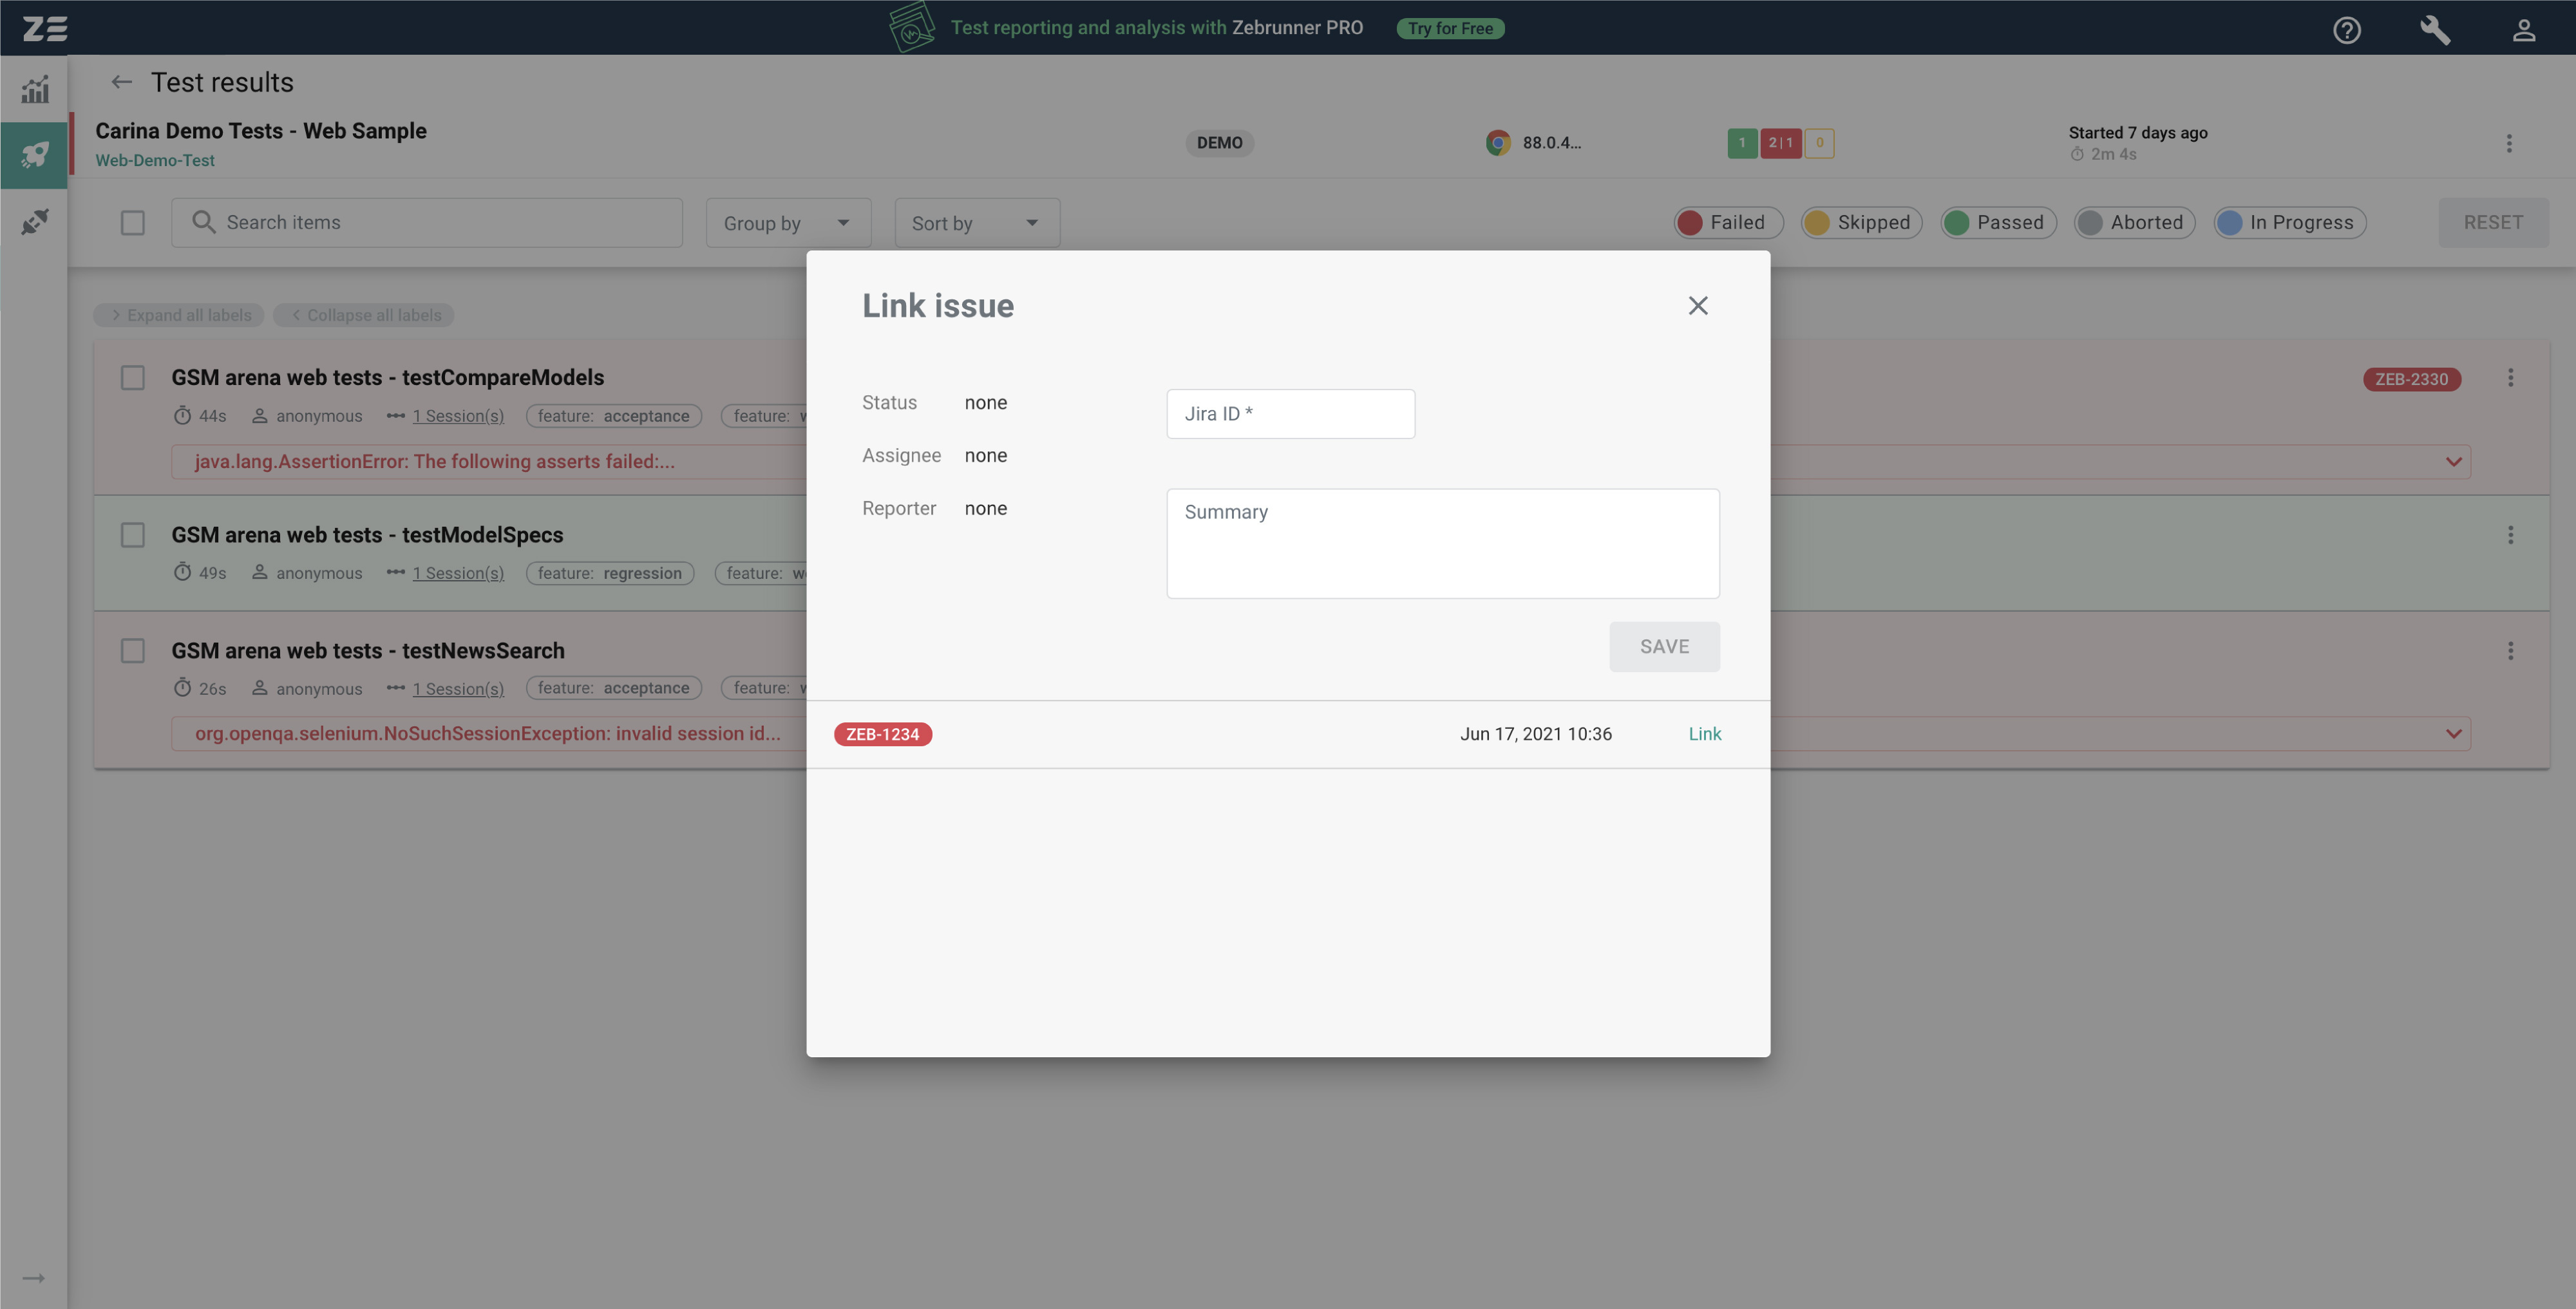Viewport: 2576px width, 1309px height.
Task: Expand the NoSuchSessionException error chevron
Action: pos(2453,734)
